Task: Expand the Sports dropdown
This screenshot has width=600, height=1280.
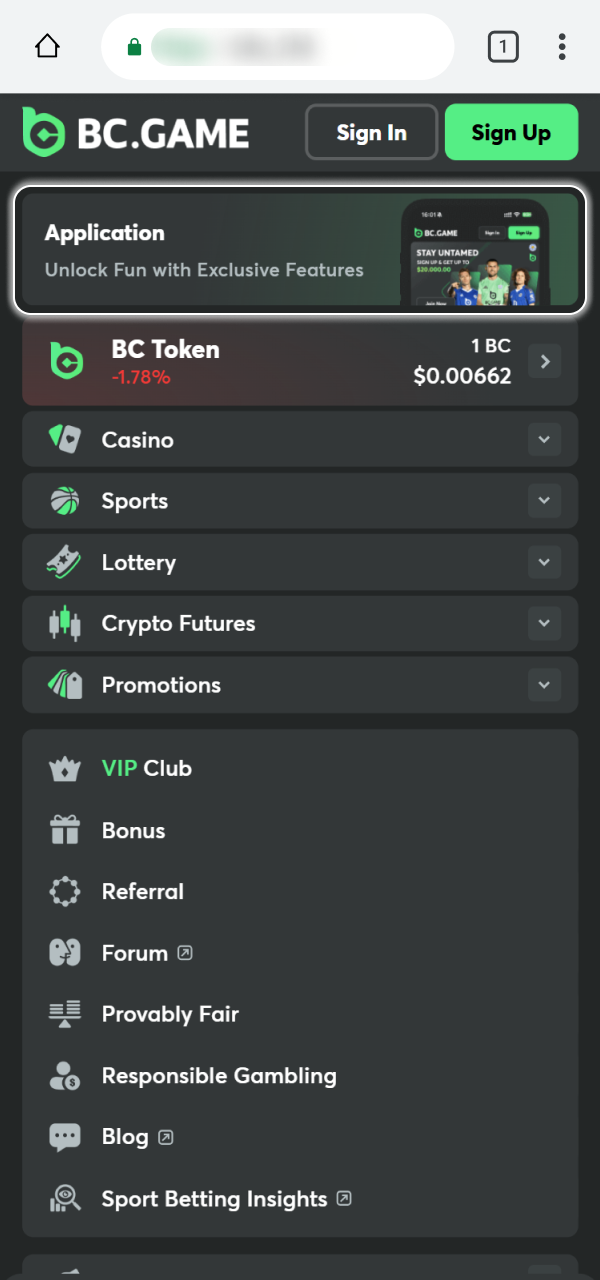Action: tap(544, 500)
